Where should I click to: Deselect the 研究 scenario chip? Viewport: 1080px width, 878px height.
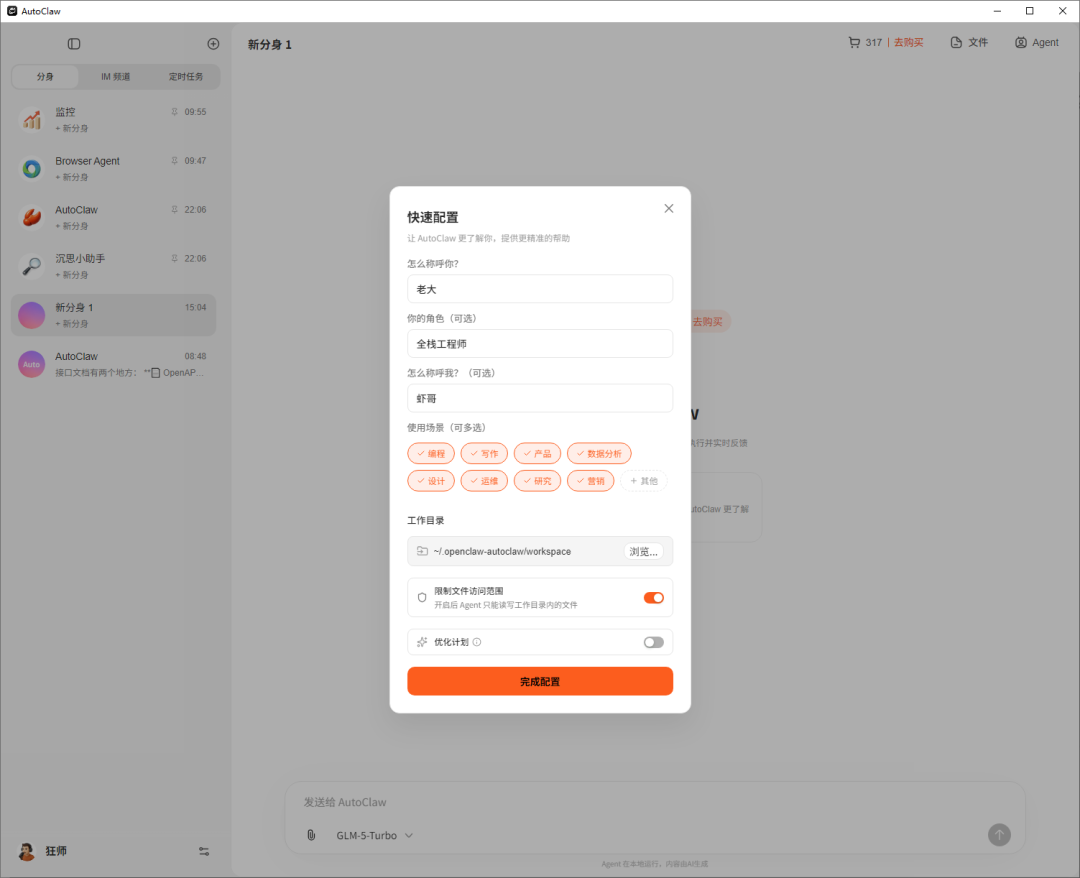tap(537, 481)
